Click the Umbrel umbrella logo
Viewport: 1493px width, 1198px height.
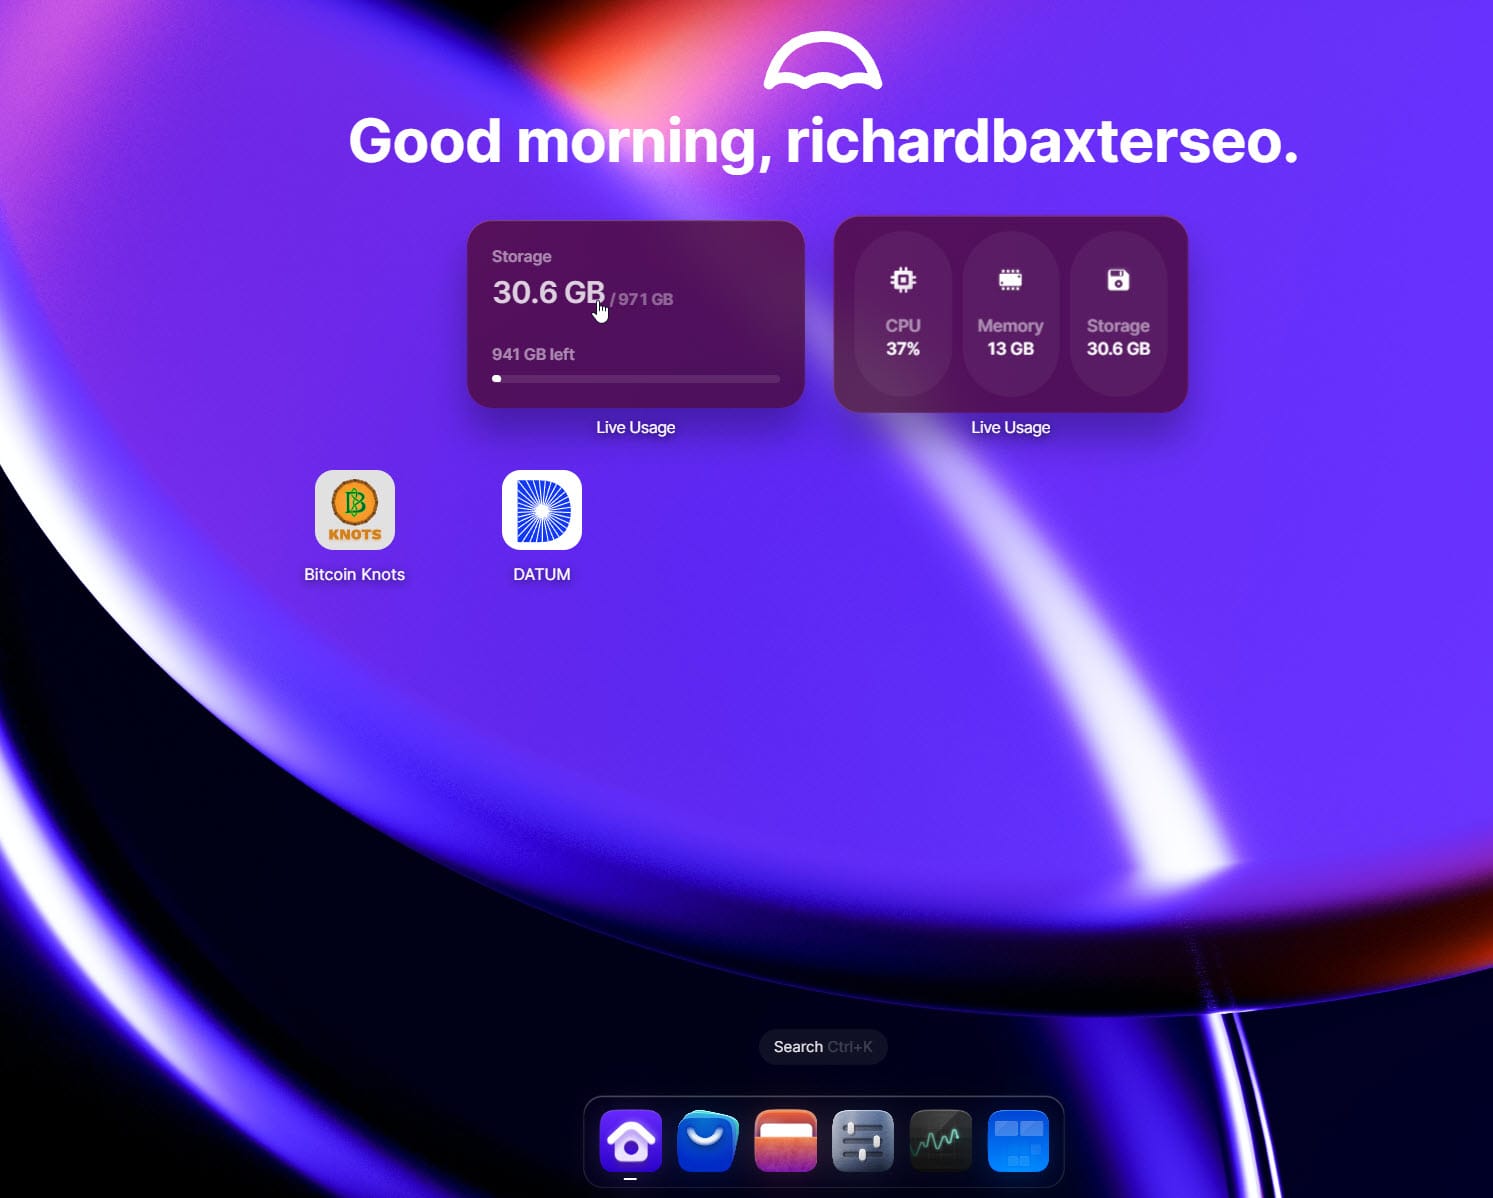tap(822, 62)
